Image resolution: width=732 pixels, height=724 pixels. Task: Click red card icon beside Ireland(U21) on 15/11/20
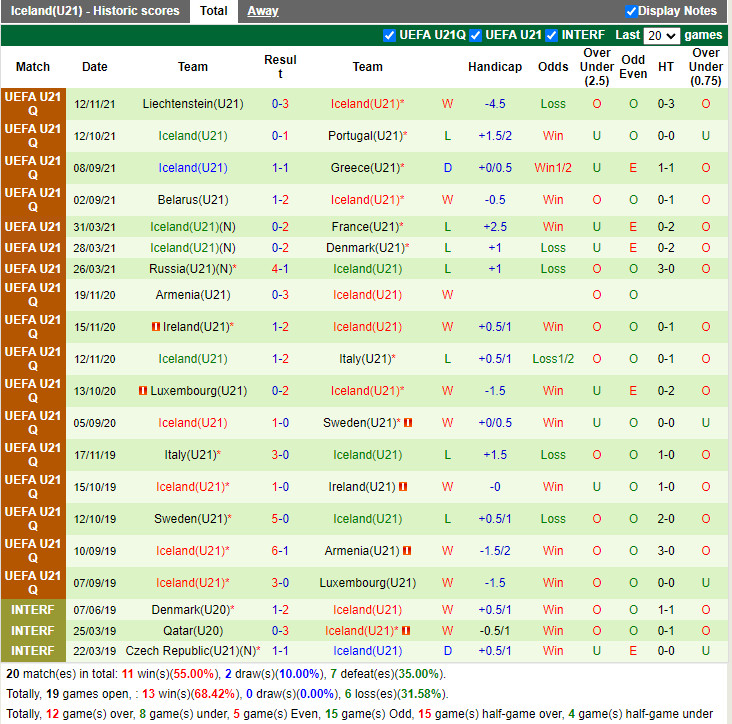pos(156,327)
